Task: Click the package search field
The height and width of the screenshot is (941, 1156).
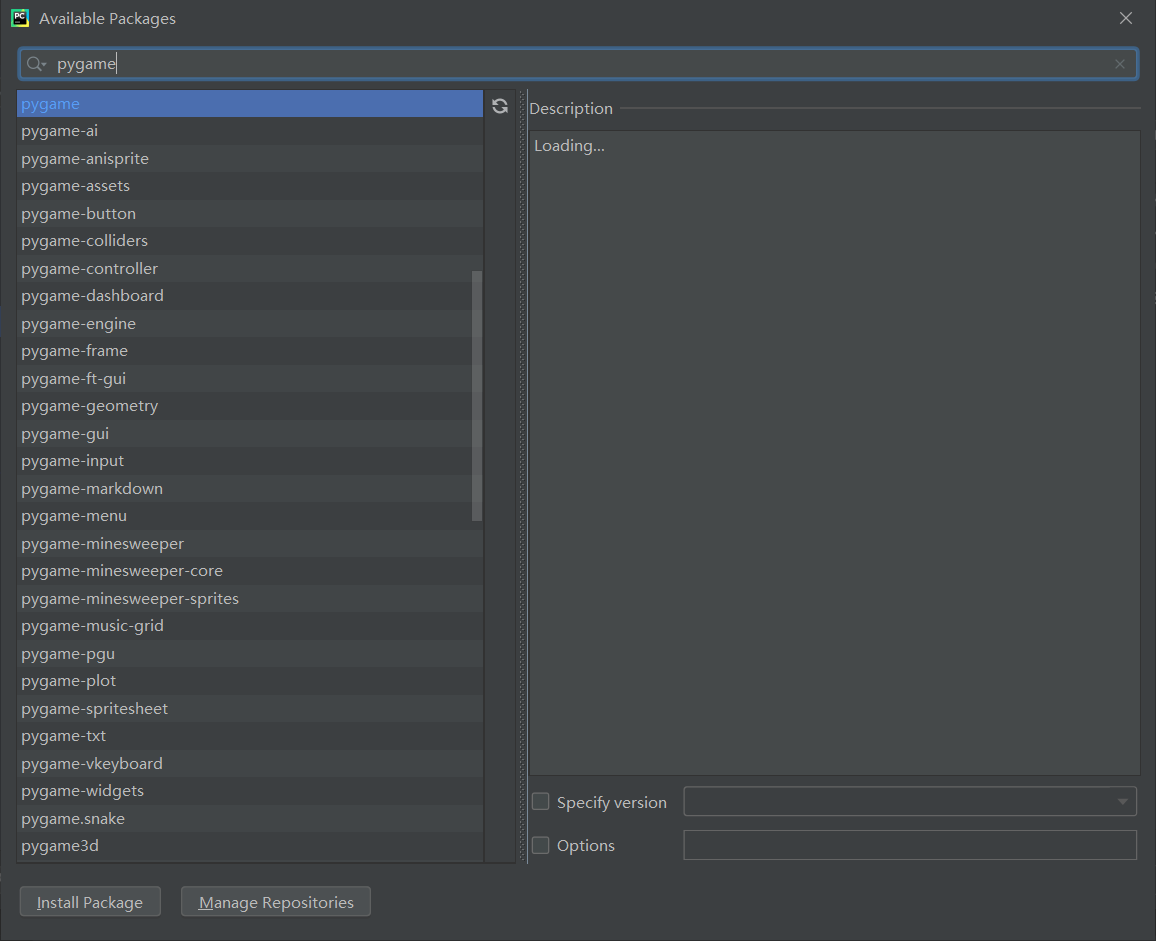Action: [x=579, y=64]
